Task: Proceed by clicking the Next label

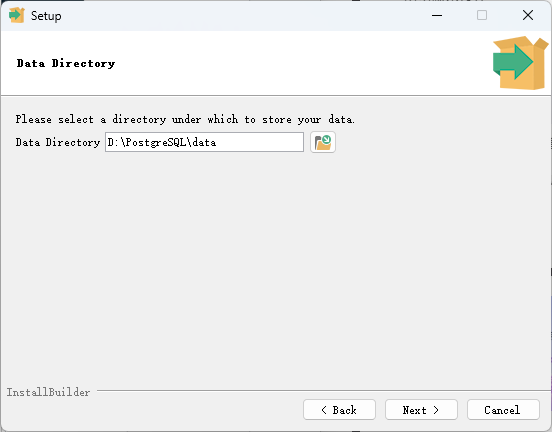Action: click(414, 410)
